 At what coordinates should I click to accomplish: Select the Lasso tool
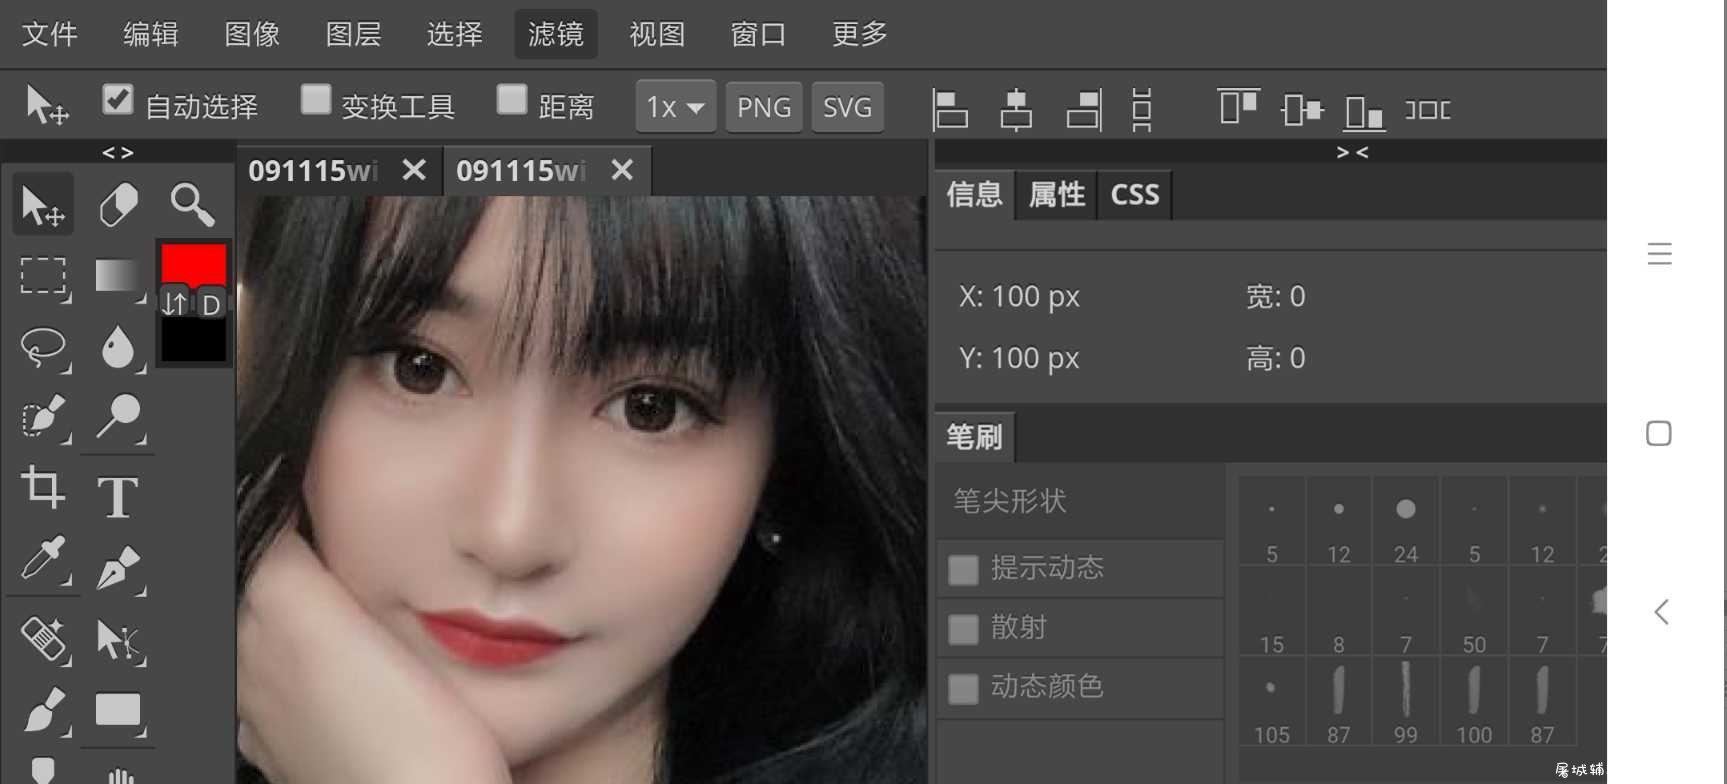coord(43,348)
